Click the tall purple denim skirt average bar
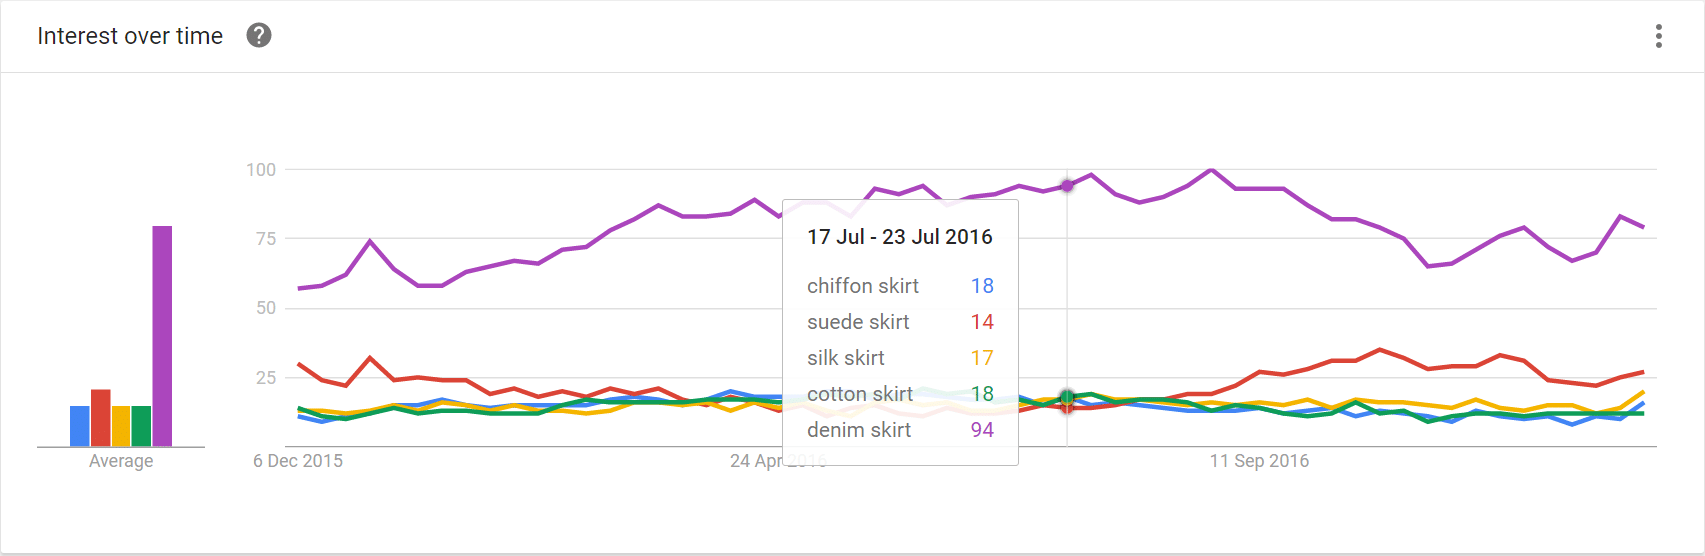This screenshot has width=1705, height=556. tap(162, 336)
